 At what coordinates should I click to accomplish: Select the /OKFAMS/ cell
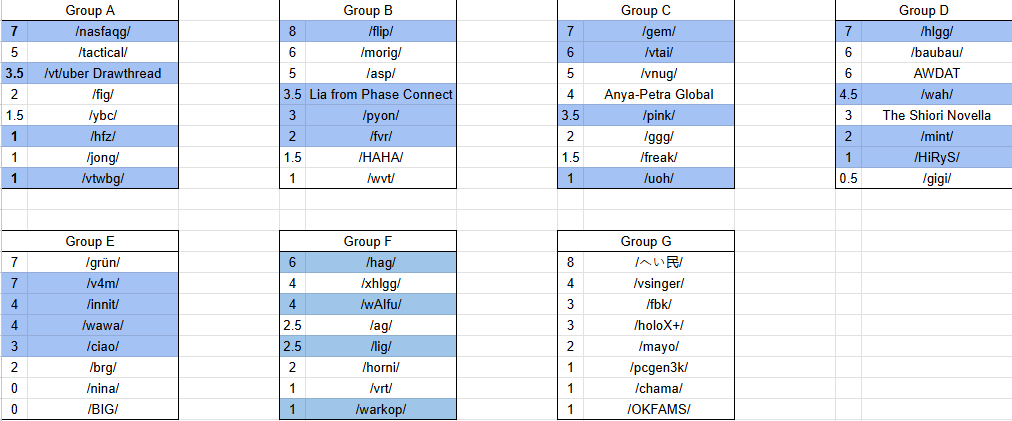click(659, 409)
